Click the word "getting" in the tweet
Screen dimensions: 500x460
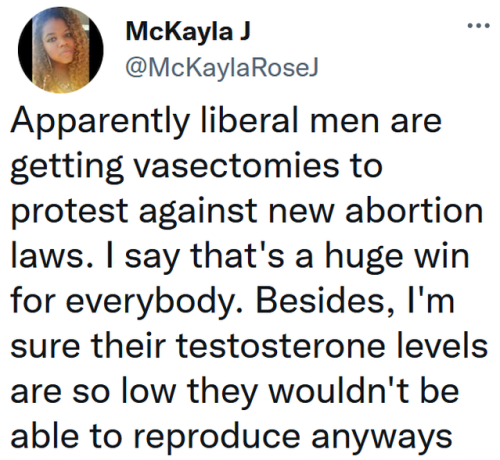(67, 168)
